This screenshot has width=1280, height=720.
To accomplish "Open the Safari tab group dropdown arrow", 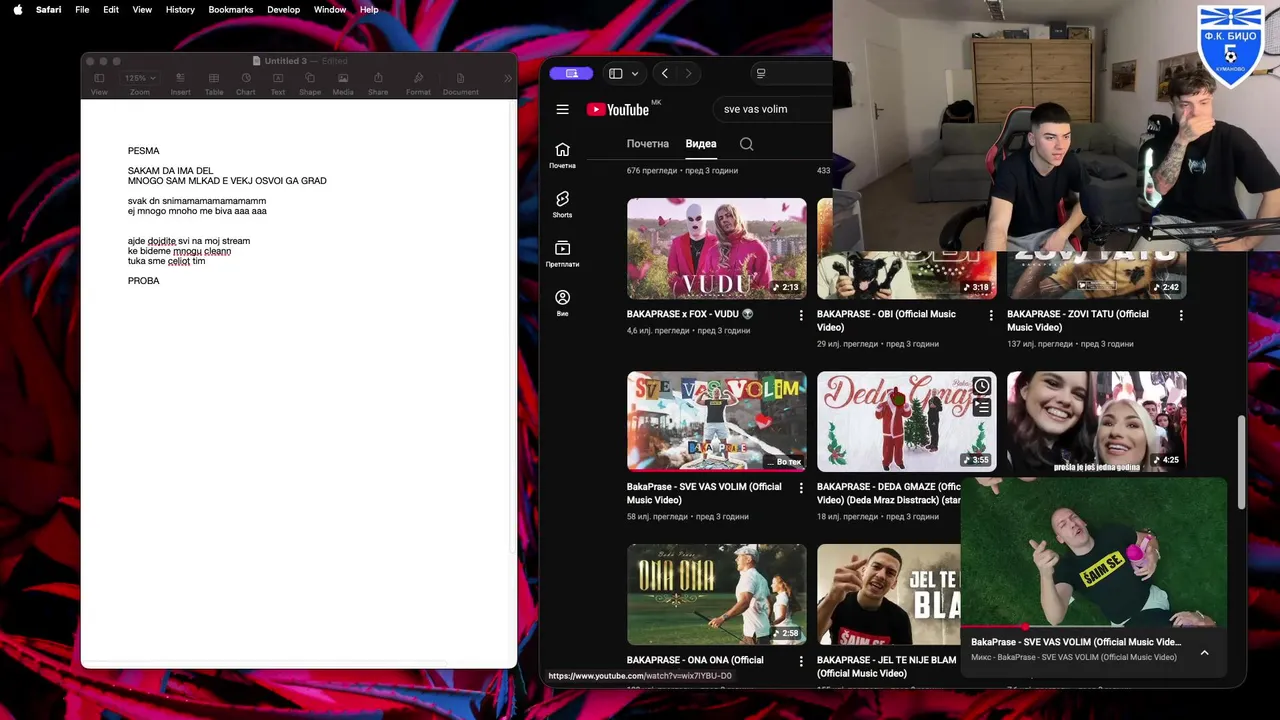I will [x=634, y=73].
